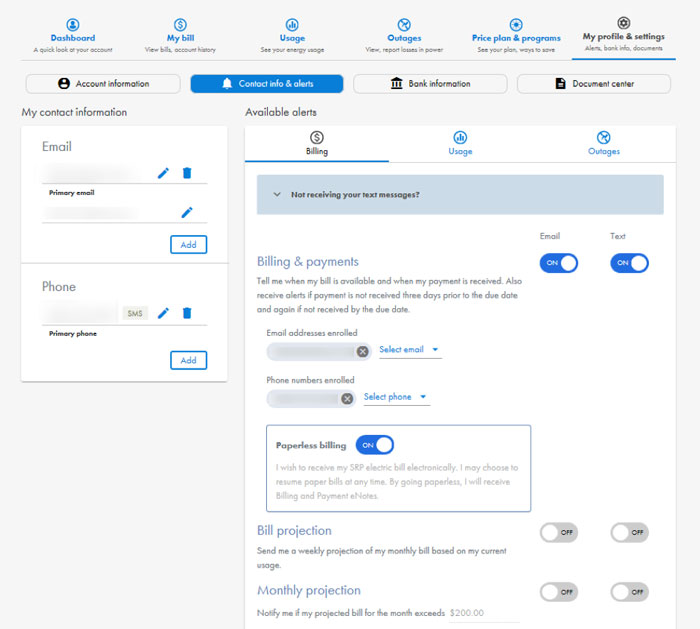
Task: Click Add button under Email
Action: (188, 245)
